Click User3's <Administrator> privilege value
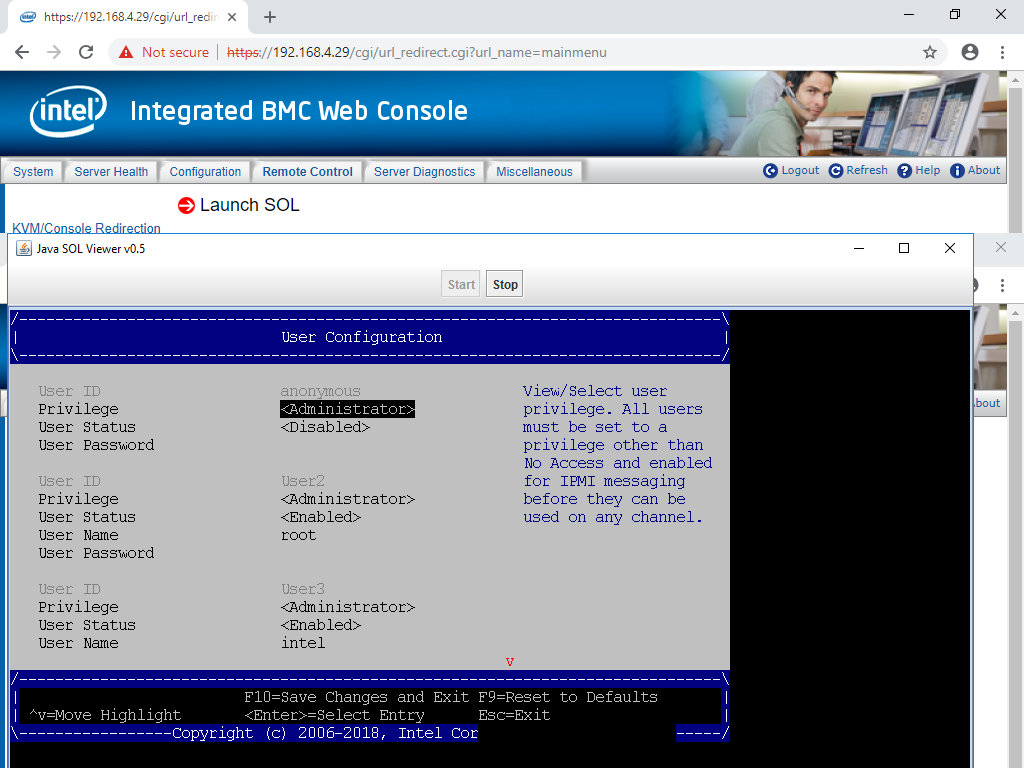1024x768 pixels. [x=347, y=607]
